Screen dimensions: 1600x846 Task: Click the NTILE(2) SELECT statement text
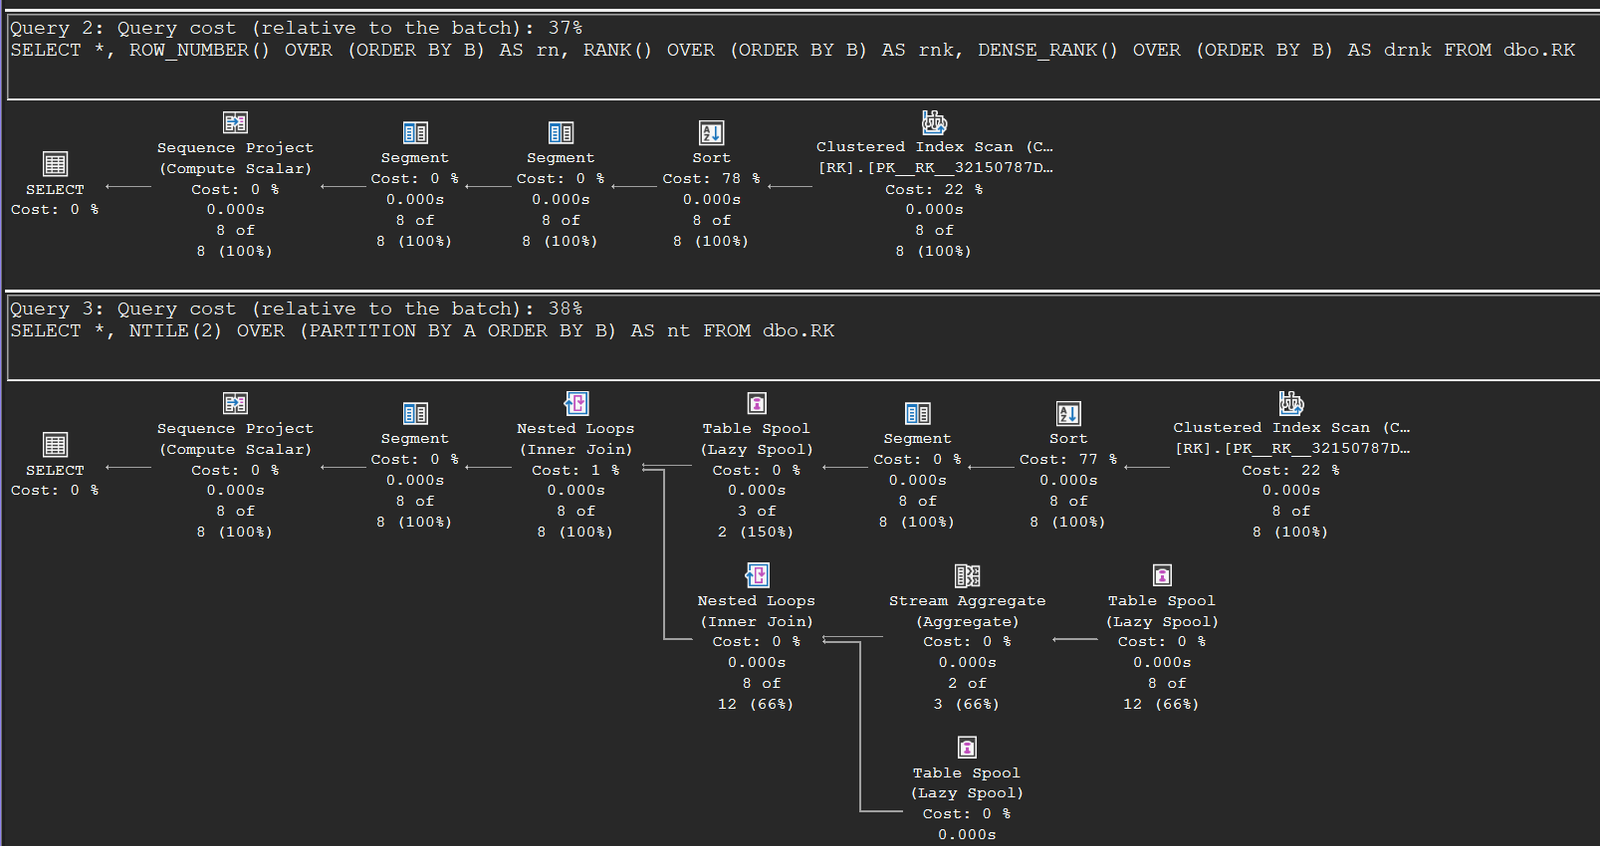click(422, 331)
